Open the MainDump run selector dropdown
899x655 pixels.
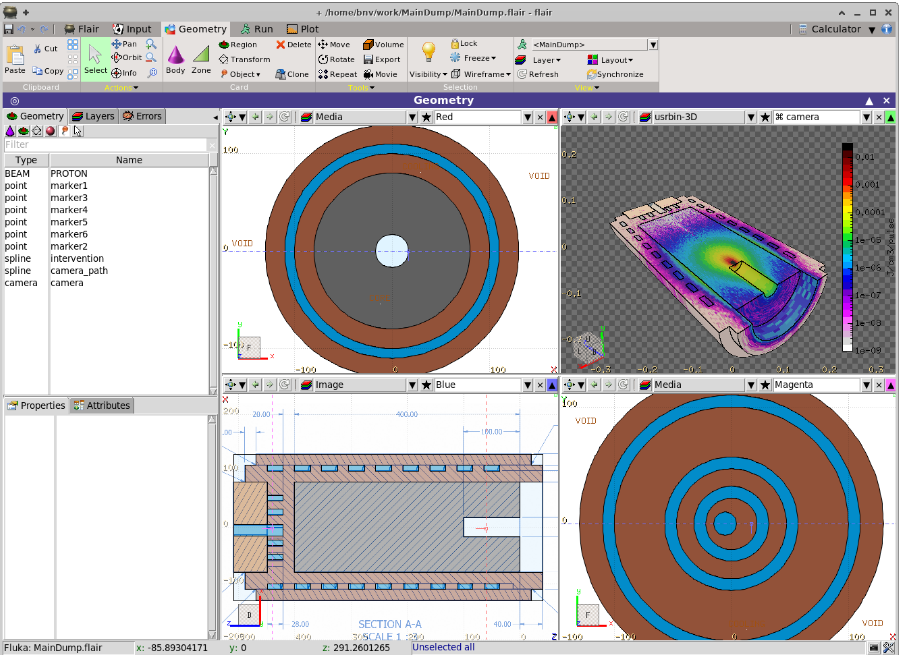coord(652,45)
